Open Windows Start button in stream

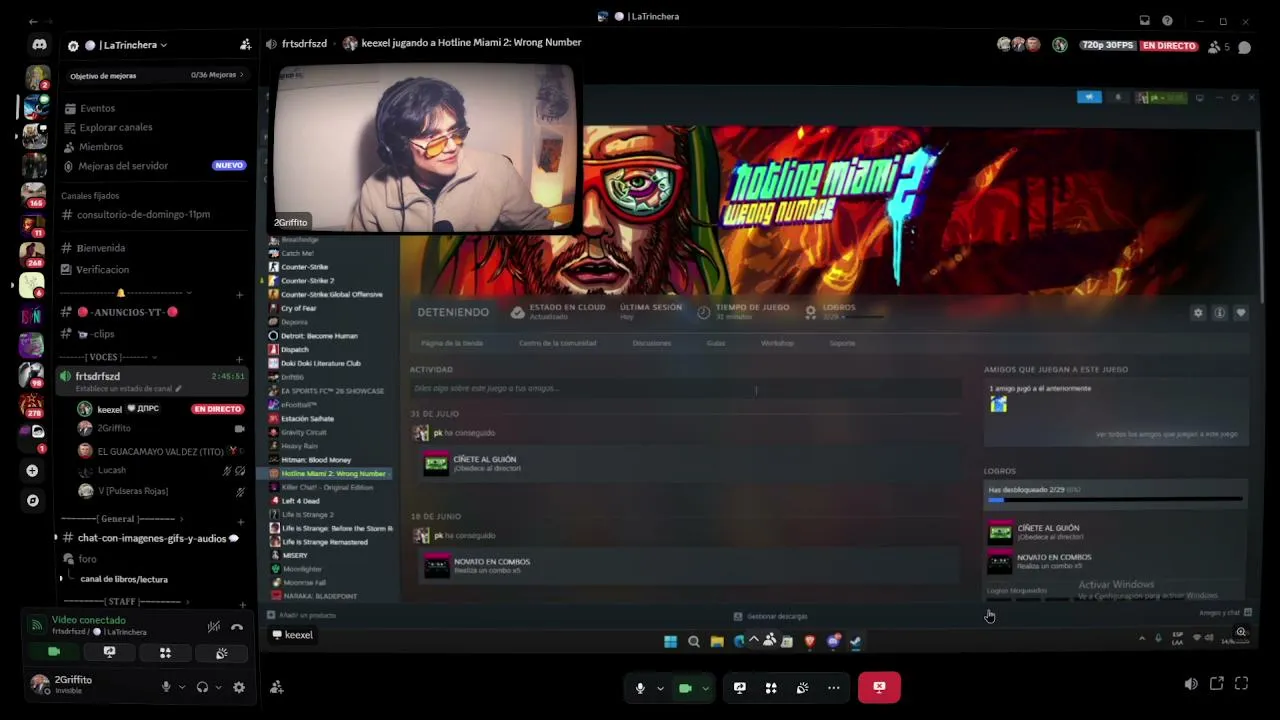point(670,642)
